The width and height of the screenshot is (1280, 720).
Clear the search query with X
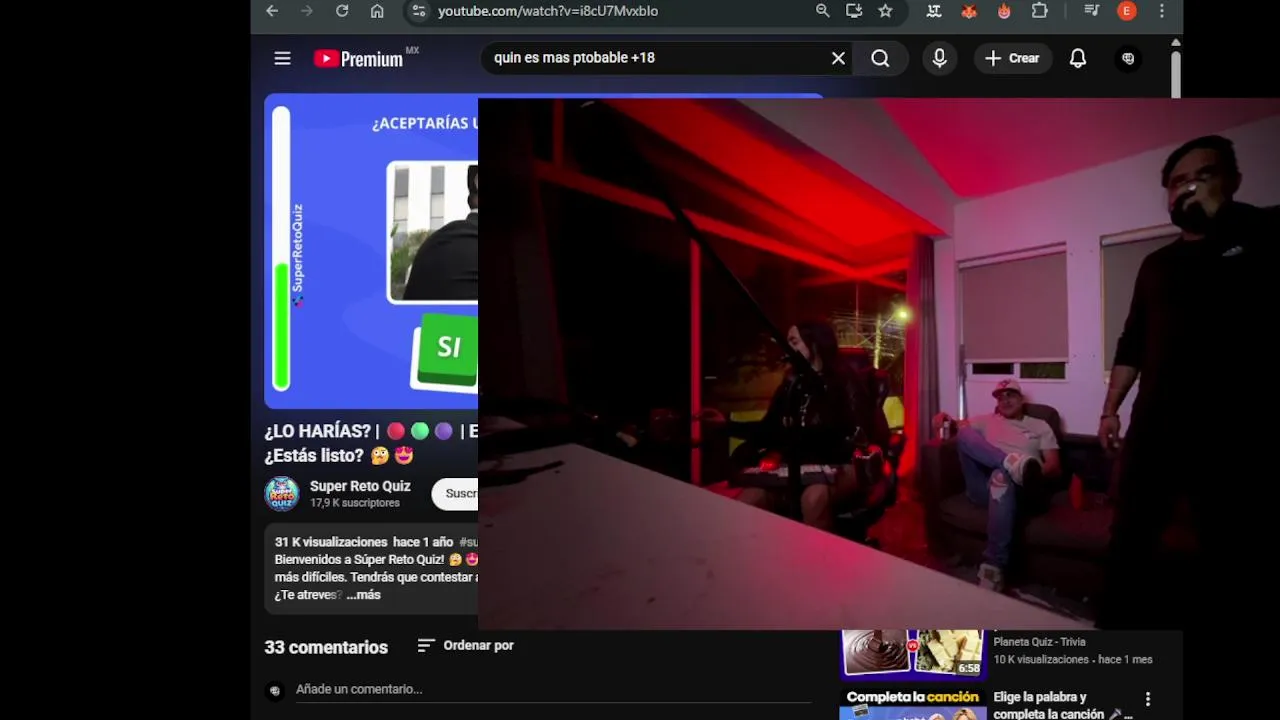coord(838,58)
